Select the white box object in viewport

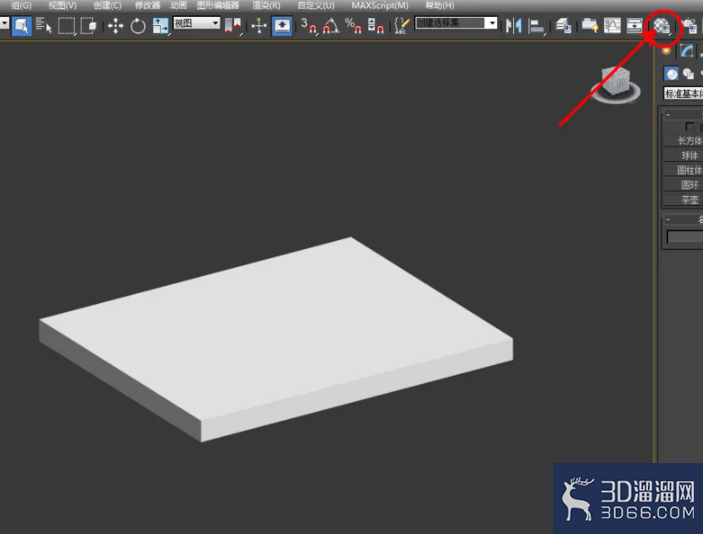276,339
